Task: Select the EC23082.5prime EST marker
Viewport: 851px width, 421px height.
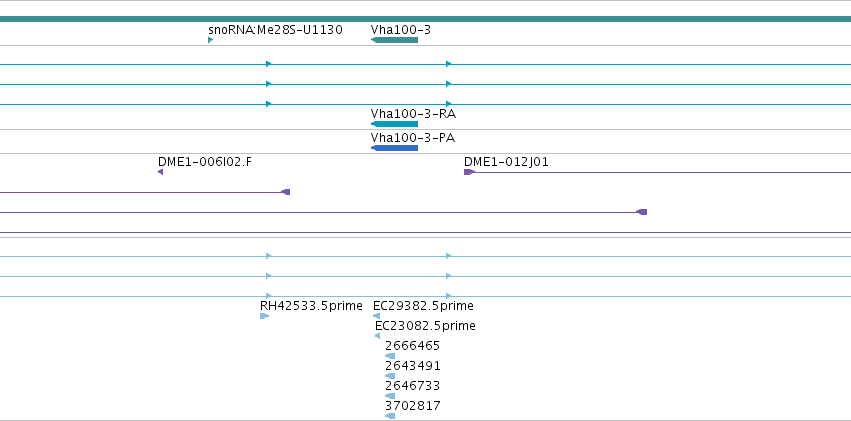Action: click(378, 336)
